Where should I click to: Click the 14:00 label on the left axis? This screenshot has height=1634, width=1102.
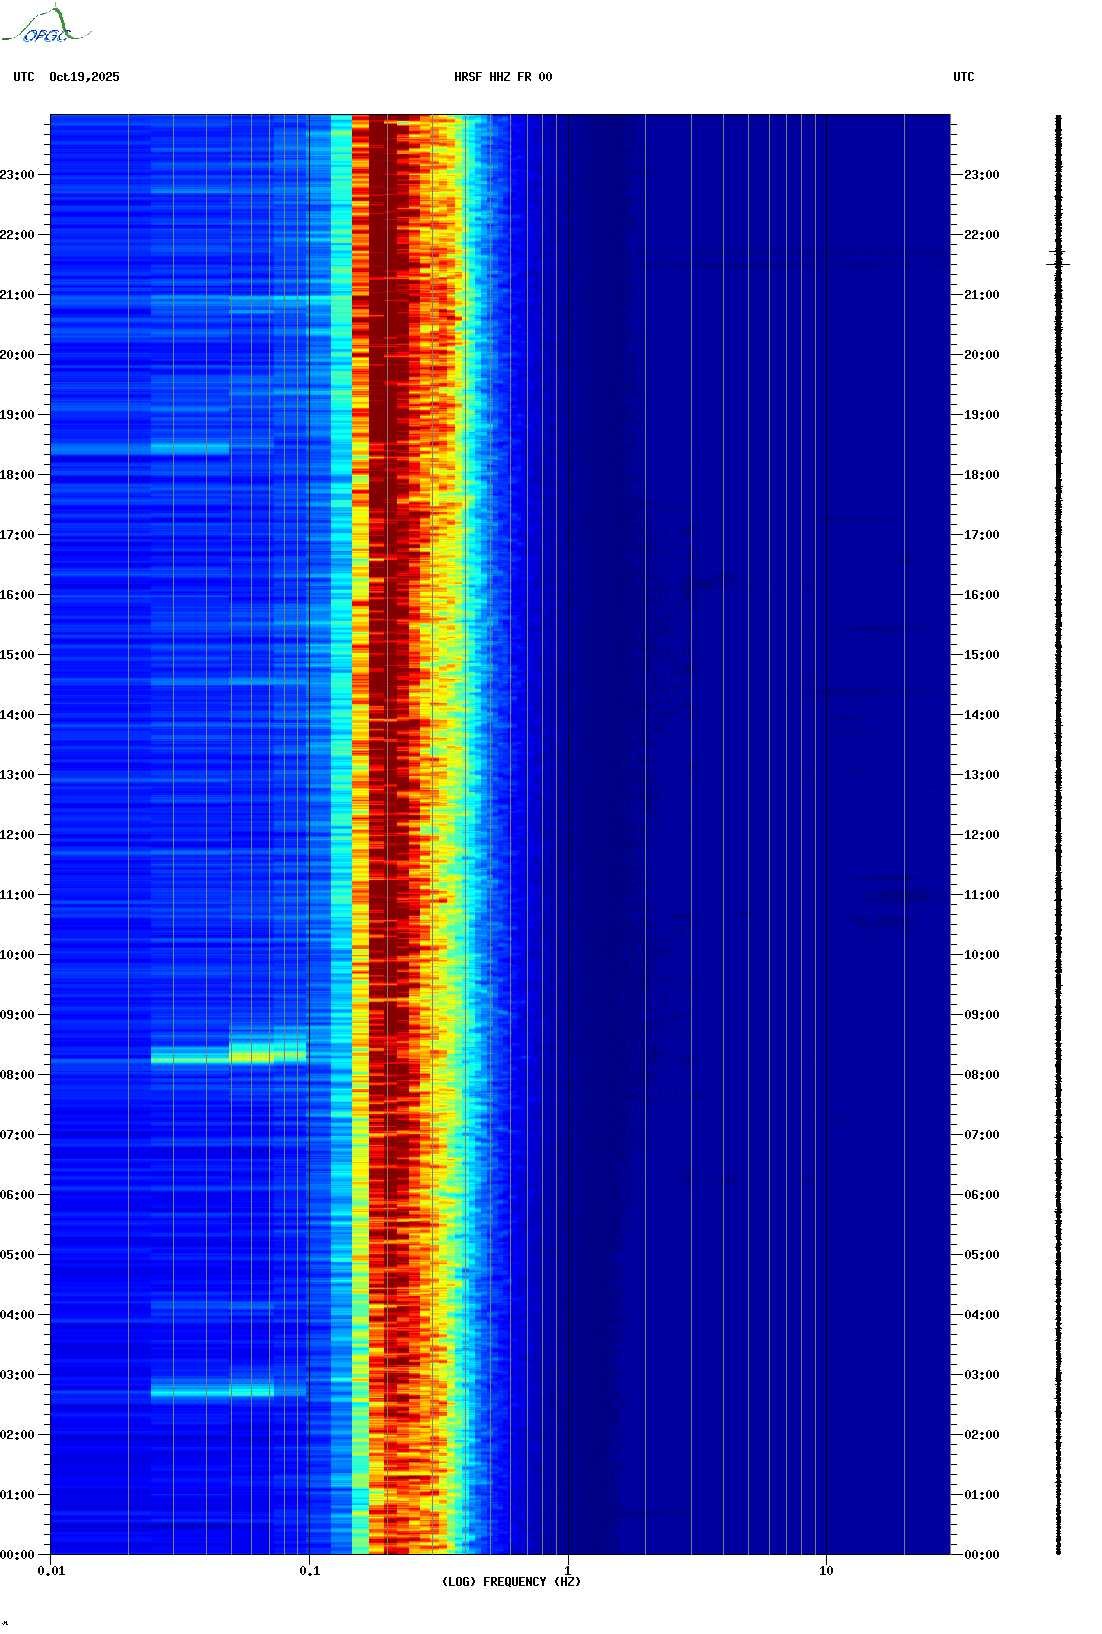[17, 715]
